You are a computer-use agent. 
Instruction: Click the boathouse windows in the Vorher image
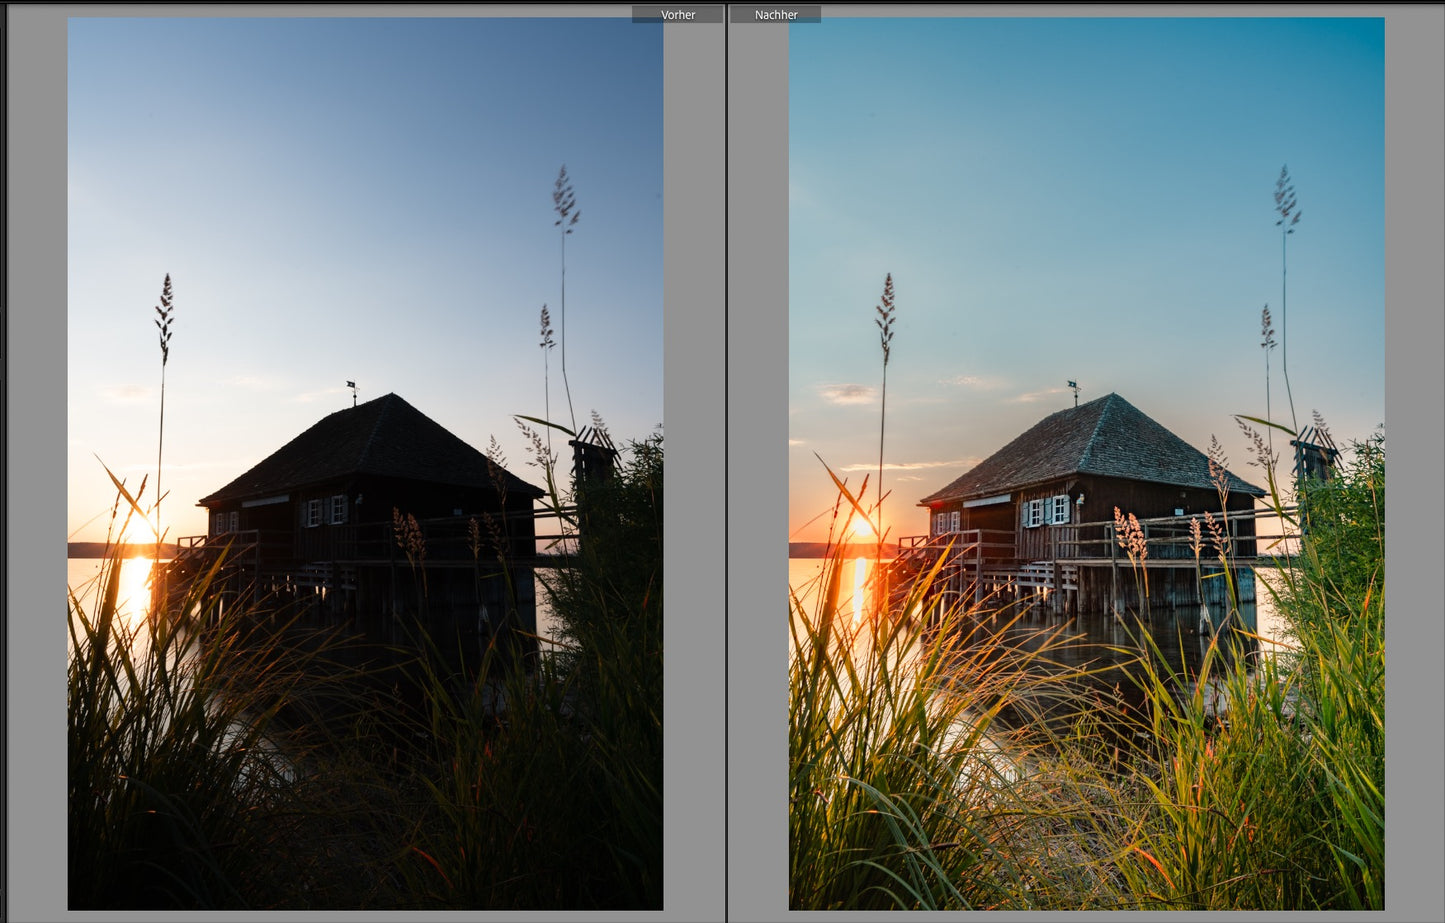coord(325,511)
